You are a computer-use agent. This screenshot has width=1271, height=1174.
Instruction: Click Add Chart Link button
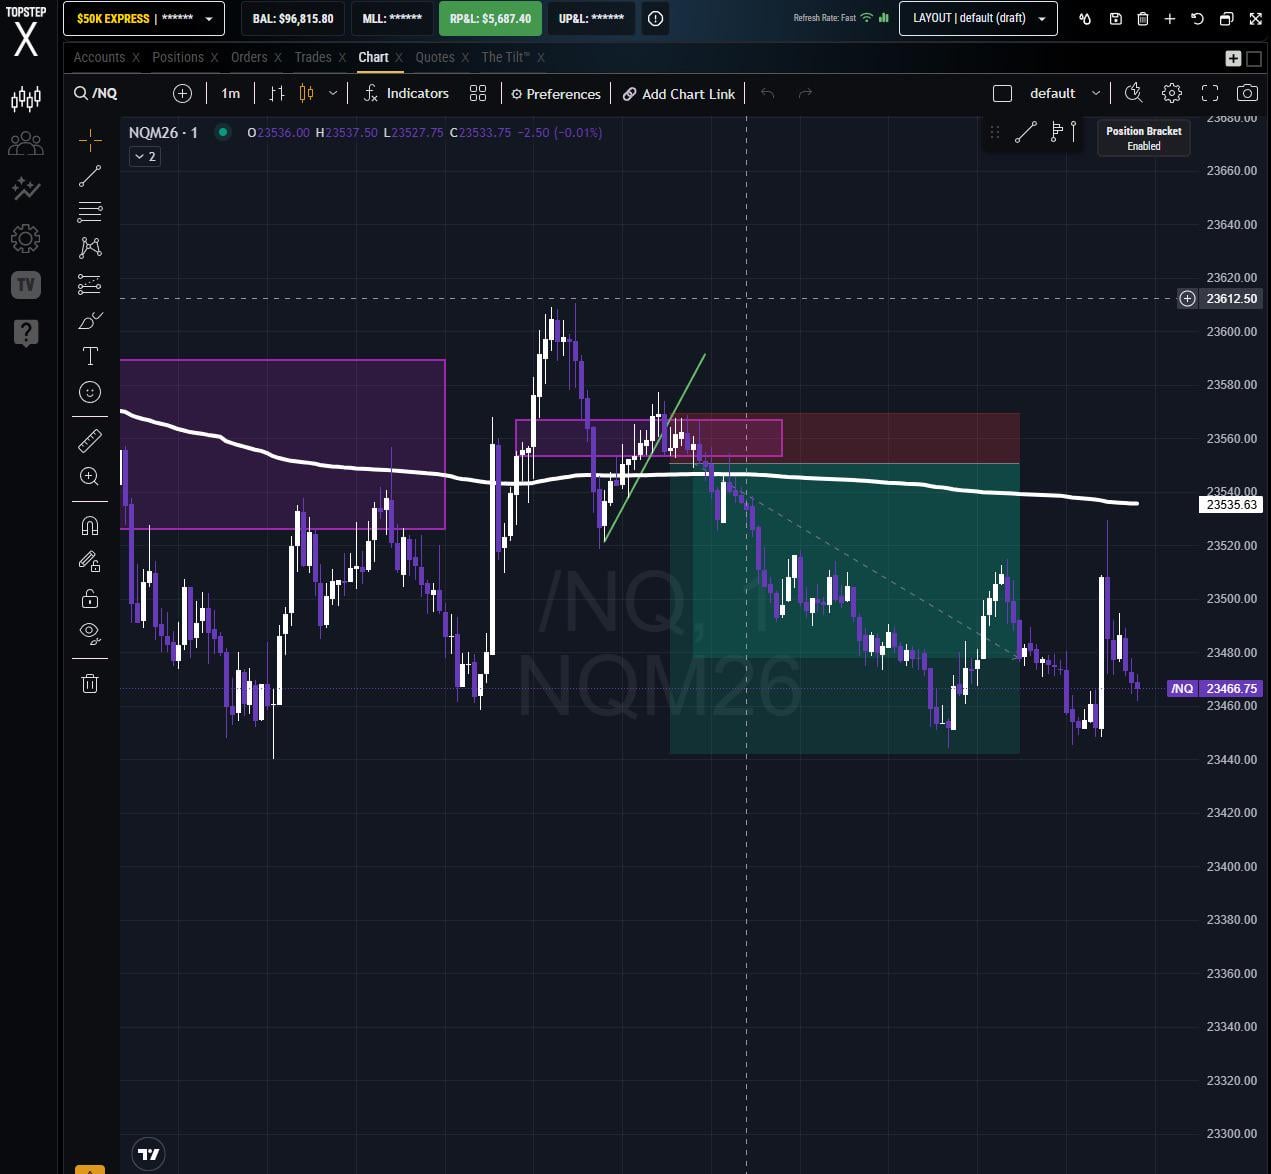point(678,94)
